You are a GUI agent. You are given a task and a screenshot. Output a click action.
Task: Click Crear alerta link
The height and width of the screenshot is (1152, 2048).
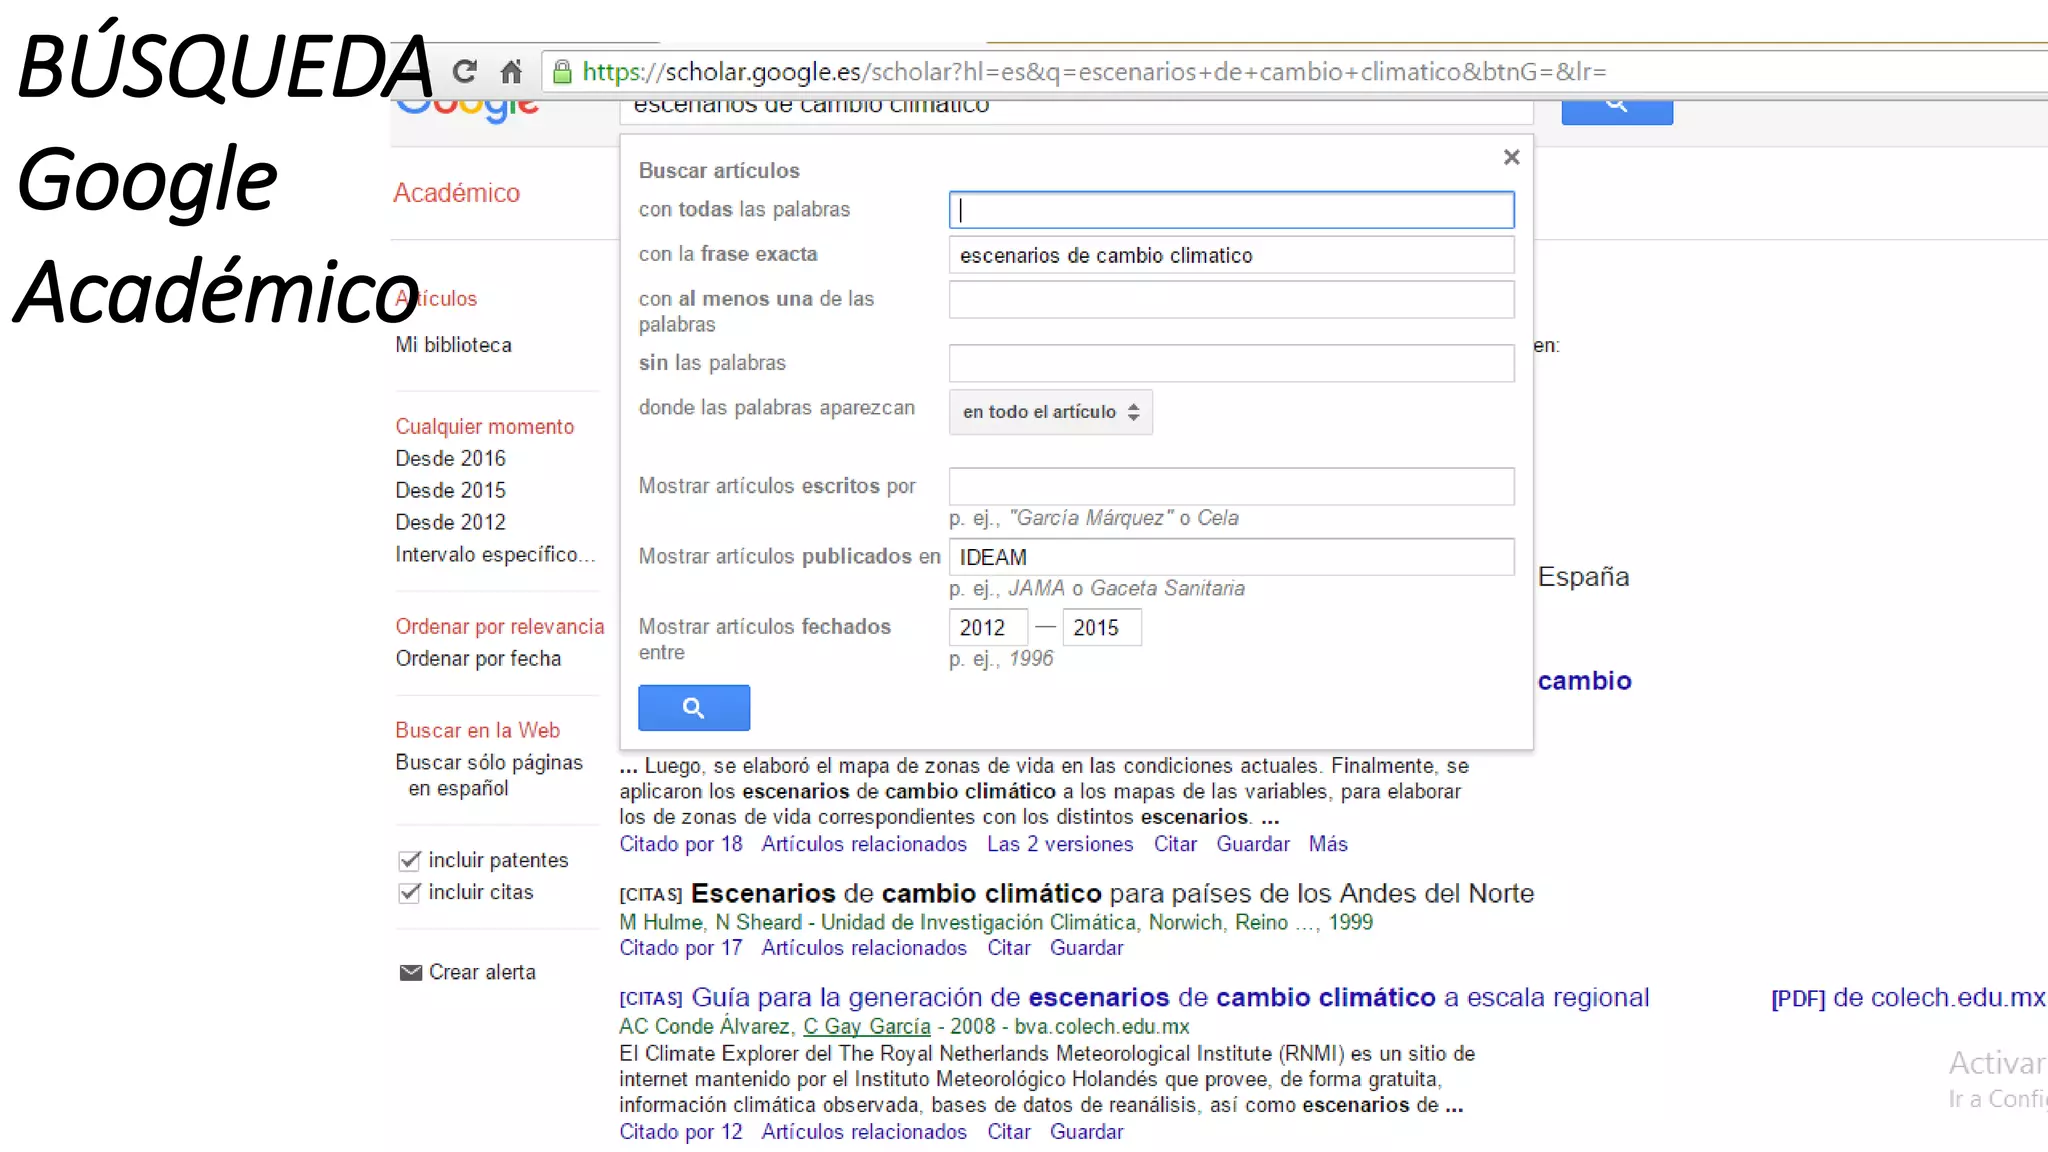tap(482, 973)
